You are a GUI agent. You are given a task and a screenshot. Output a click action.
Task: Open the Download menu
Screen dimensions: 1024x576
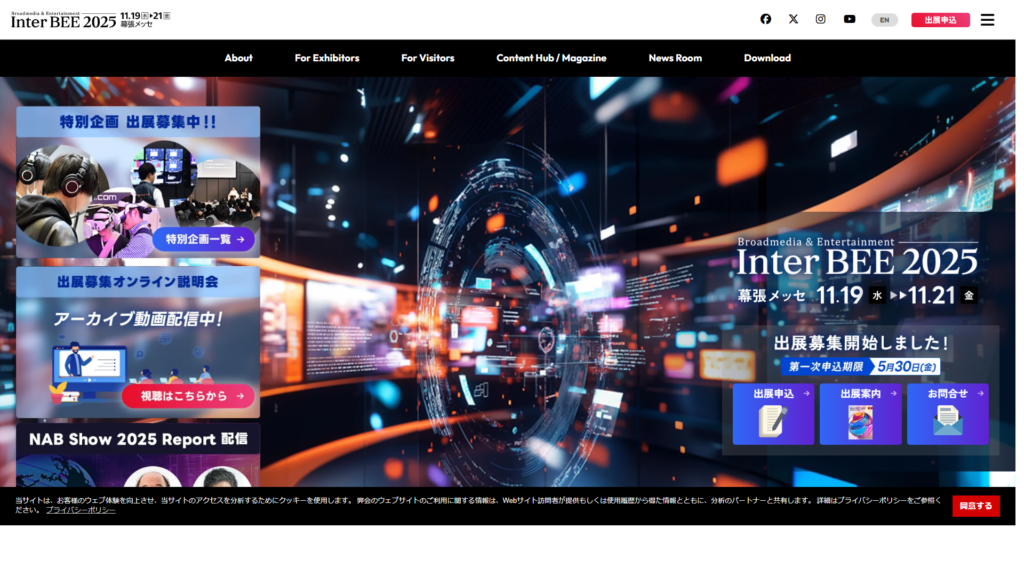click(x=767, y=58)
